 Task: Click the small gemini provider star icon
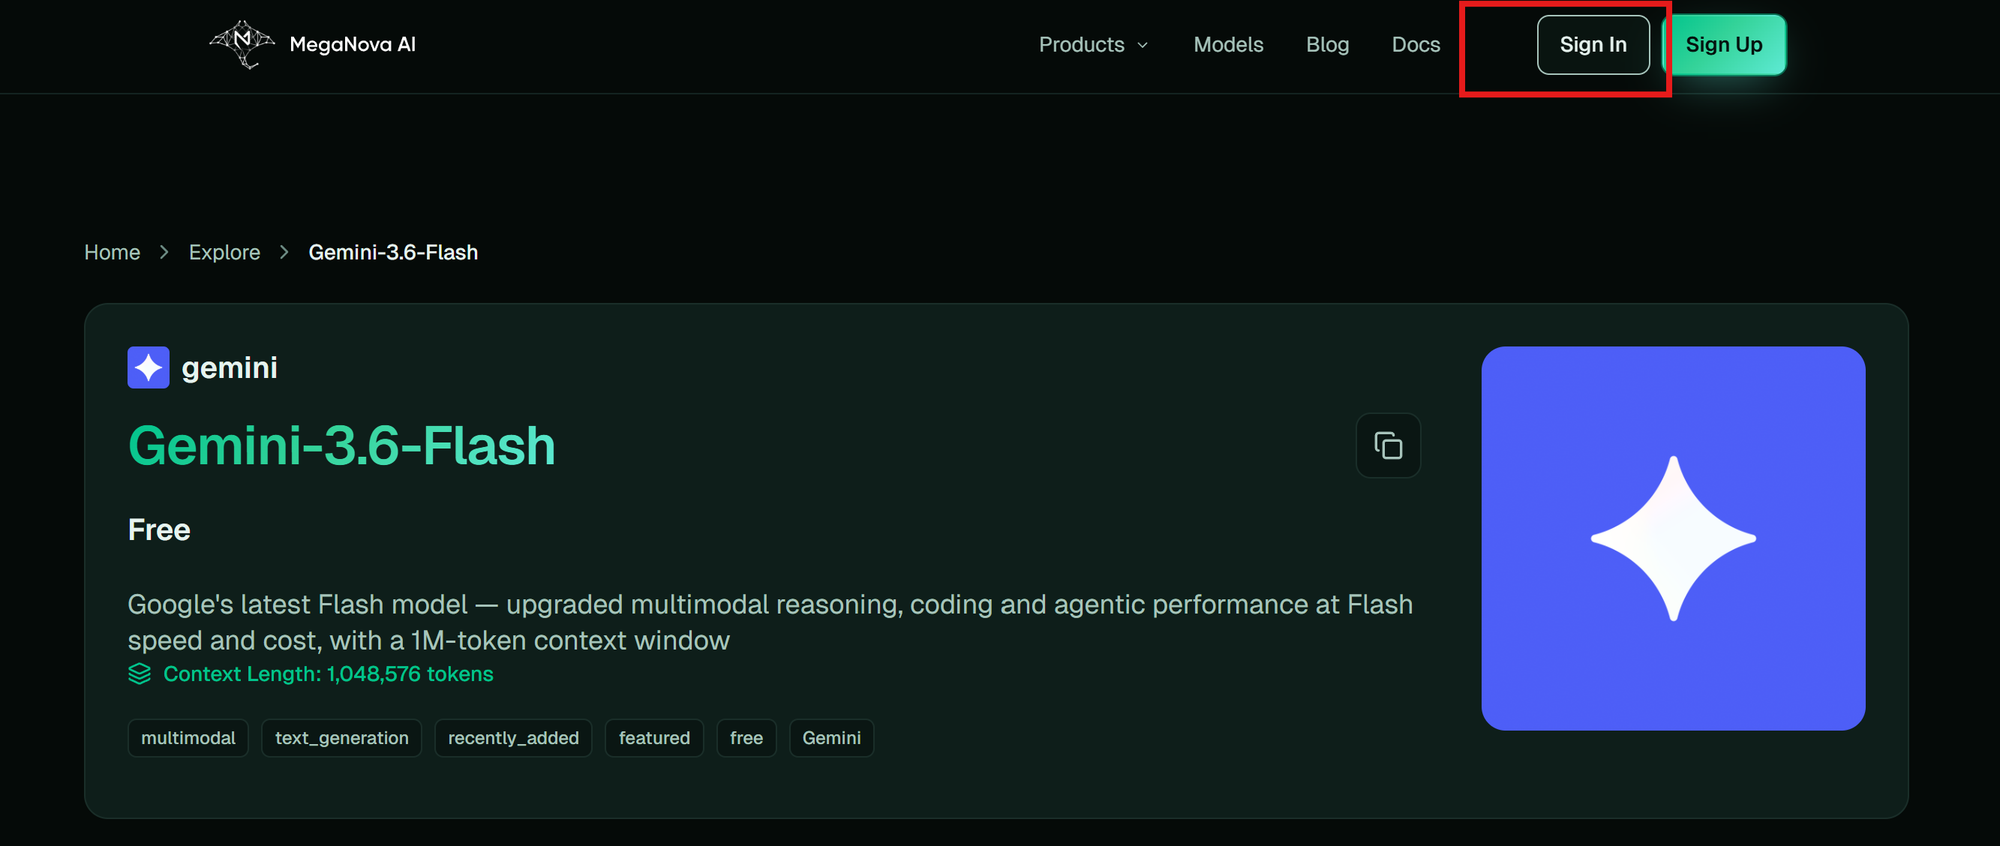tap(149, 367)
